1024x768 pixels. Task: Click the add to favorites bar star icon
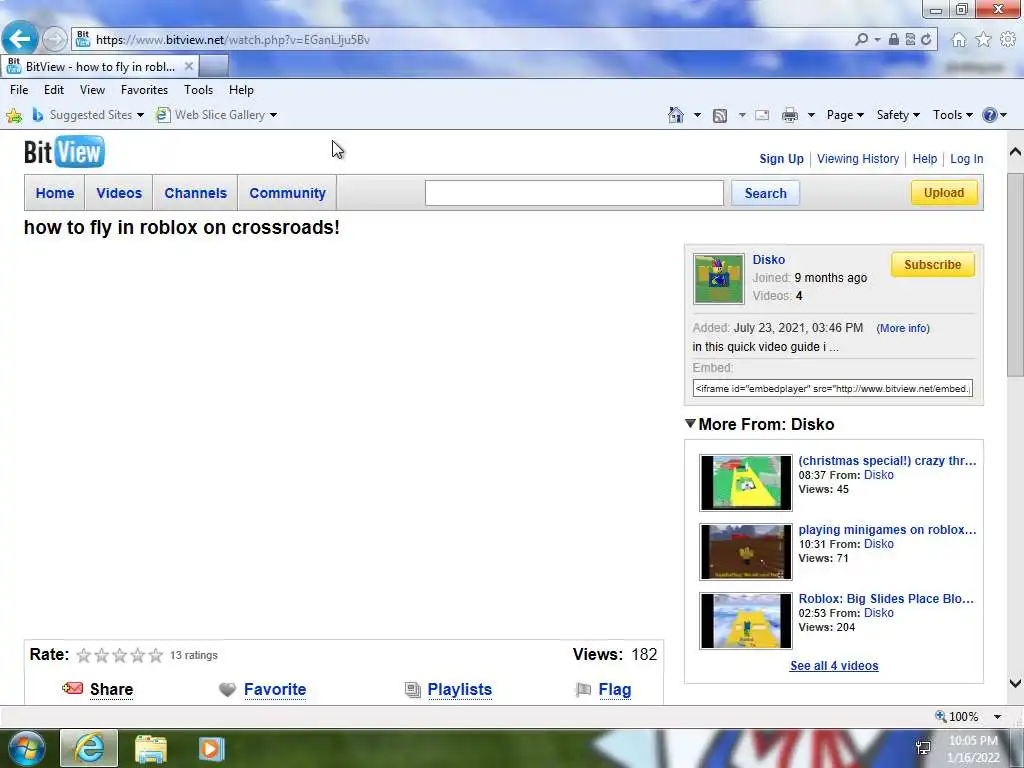click(14, 116)
